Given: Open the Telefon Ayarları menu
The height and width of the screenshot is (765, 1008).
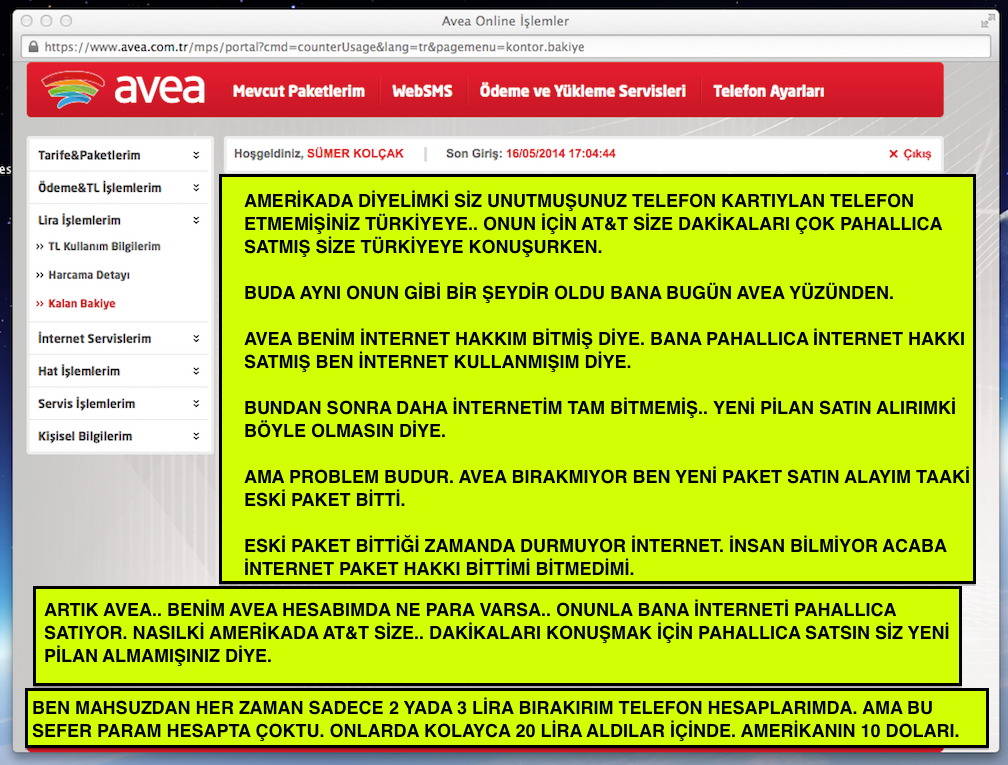Looking at the screenshot, I should (768, 91).
